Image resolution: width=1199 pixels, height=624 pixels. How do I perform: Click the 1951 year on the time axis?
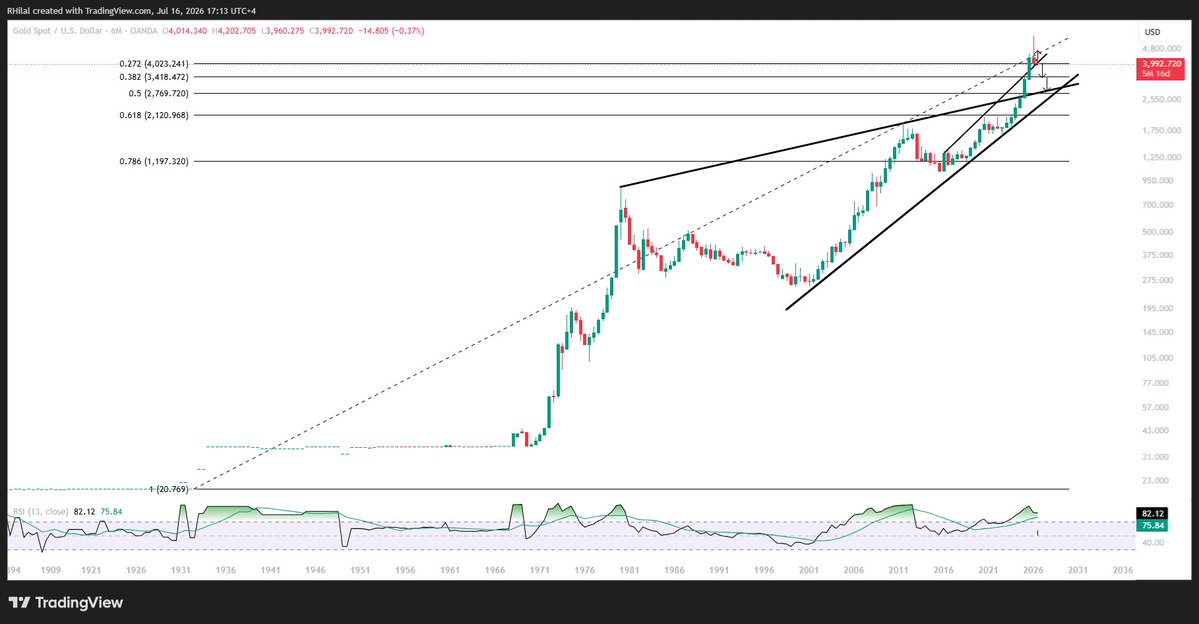click(360, 570)
